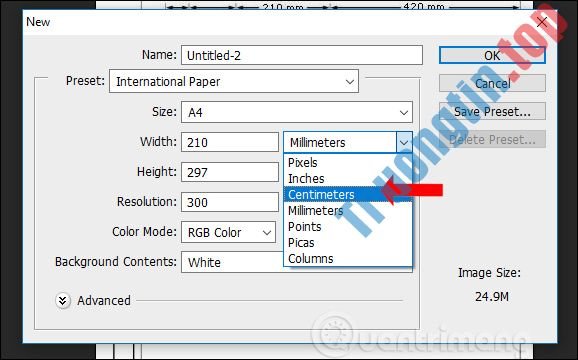Click the OK button
Viewport: 578px width, 360px height.
tap(492, 55)
